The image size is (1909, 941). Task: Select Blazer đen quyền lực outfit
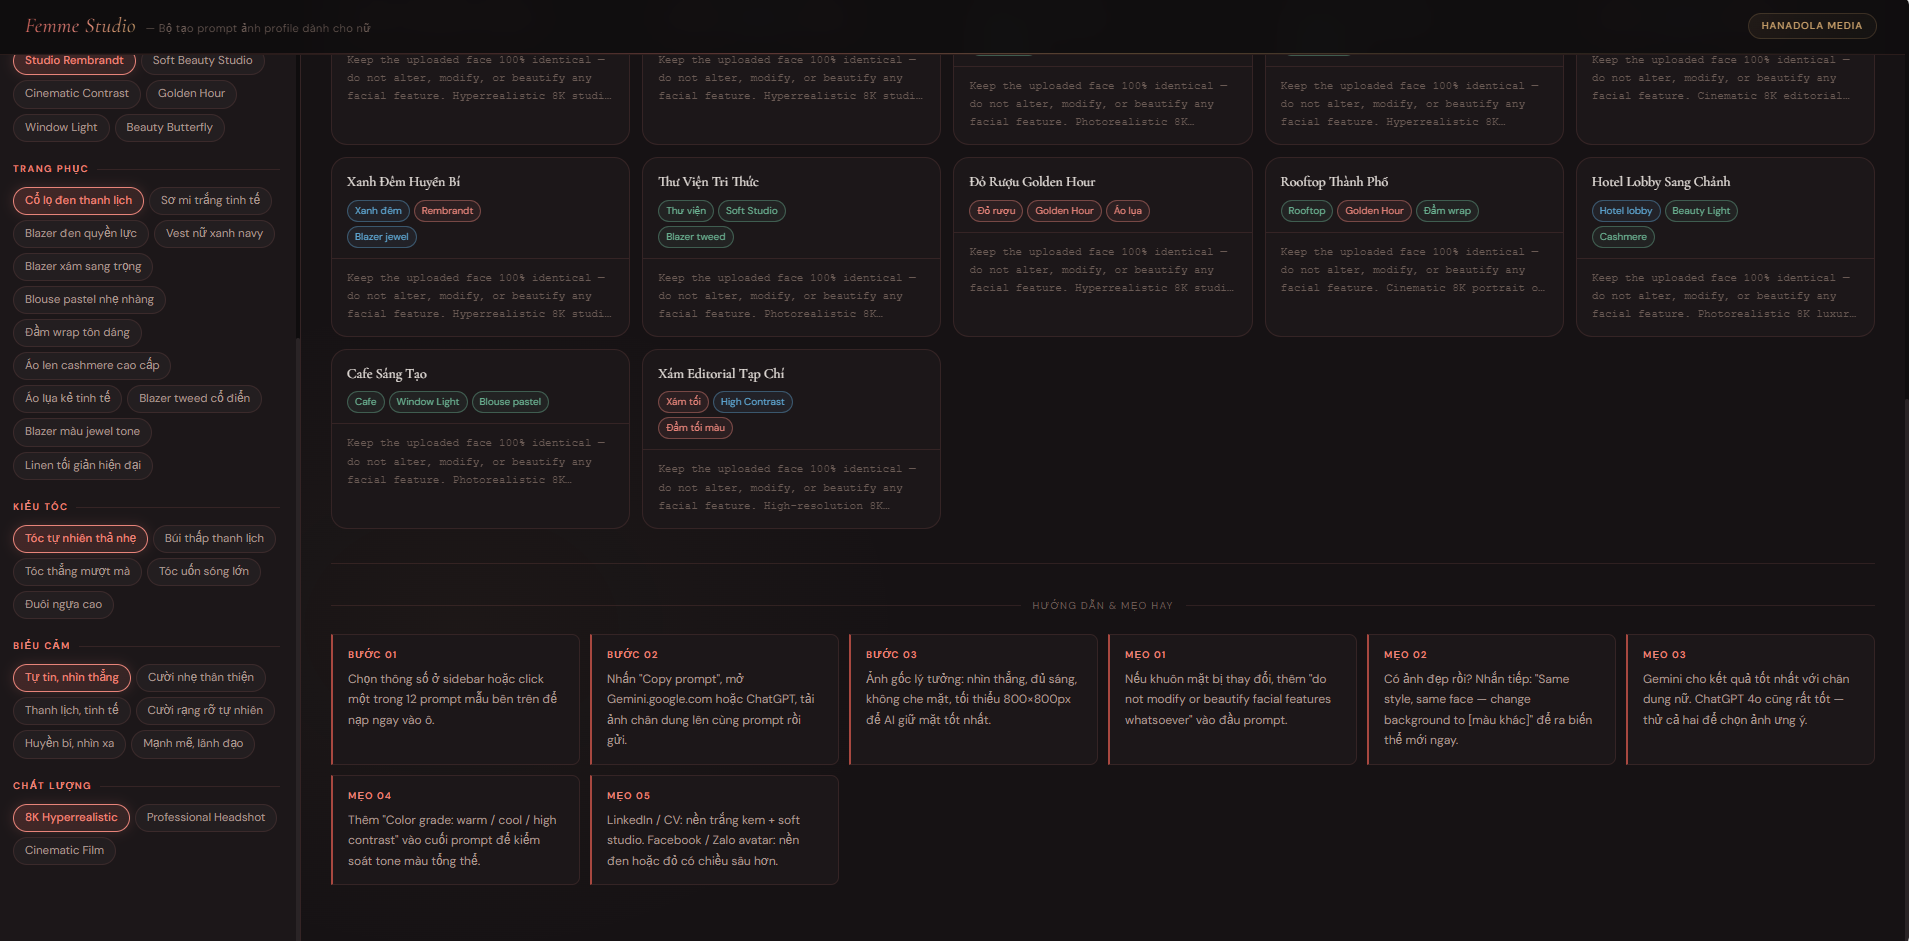81,234
